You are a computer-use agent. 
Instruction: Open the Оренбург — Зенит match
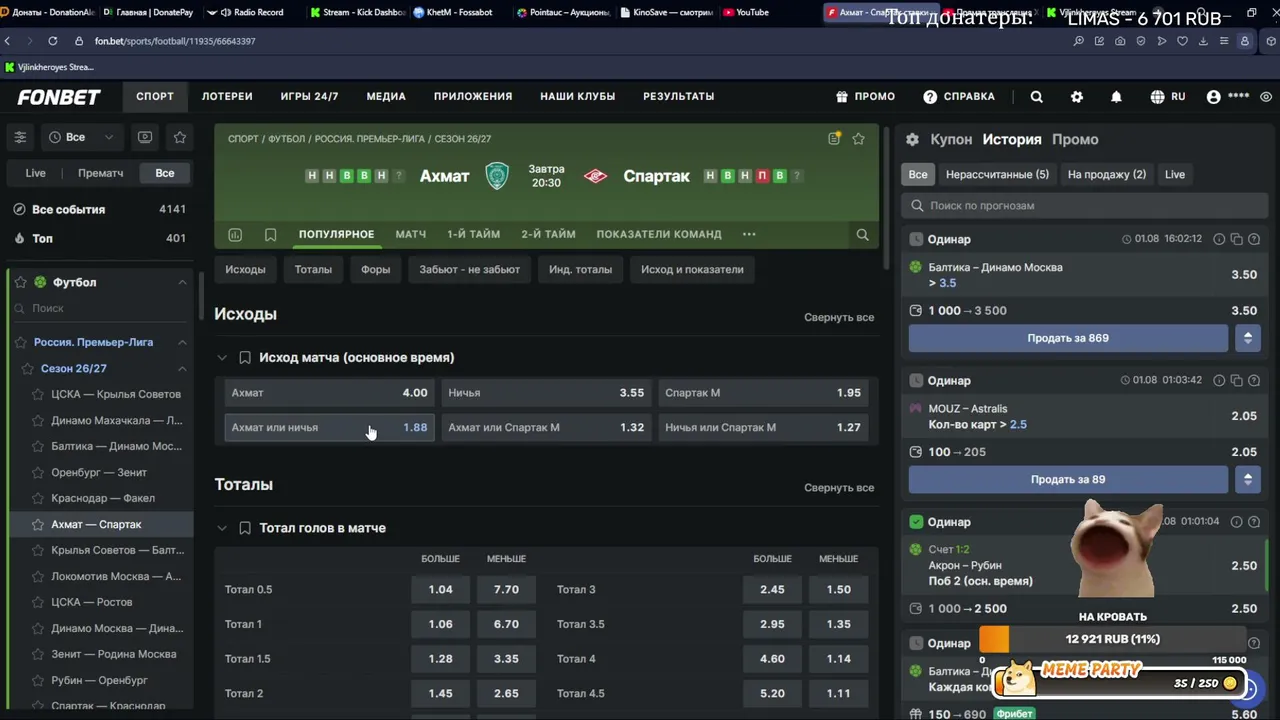tap(99, 472)
